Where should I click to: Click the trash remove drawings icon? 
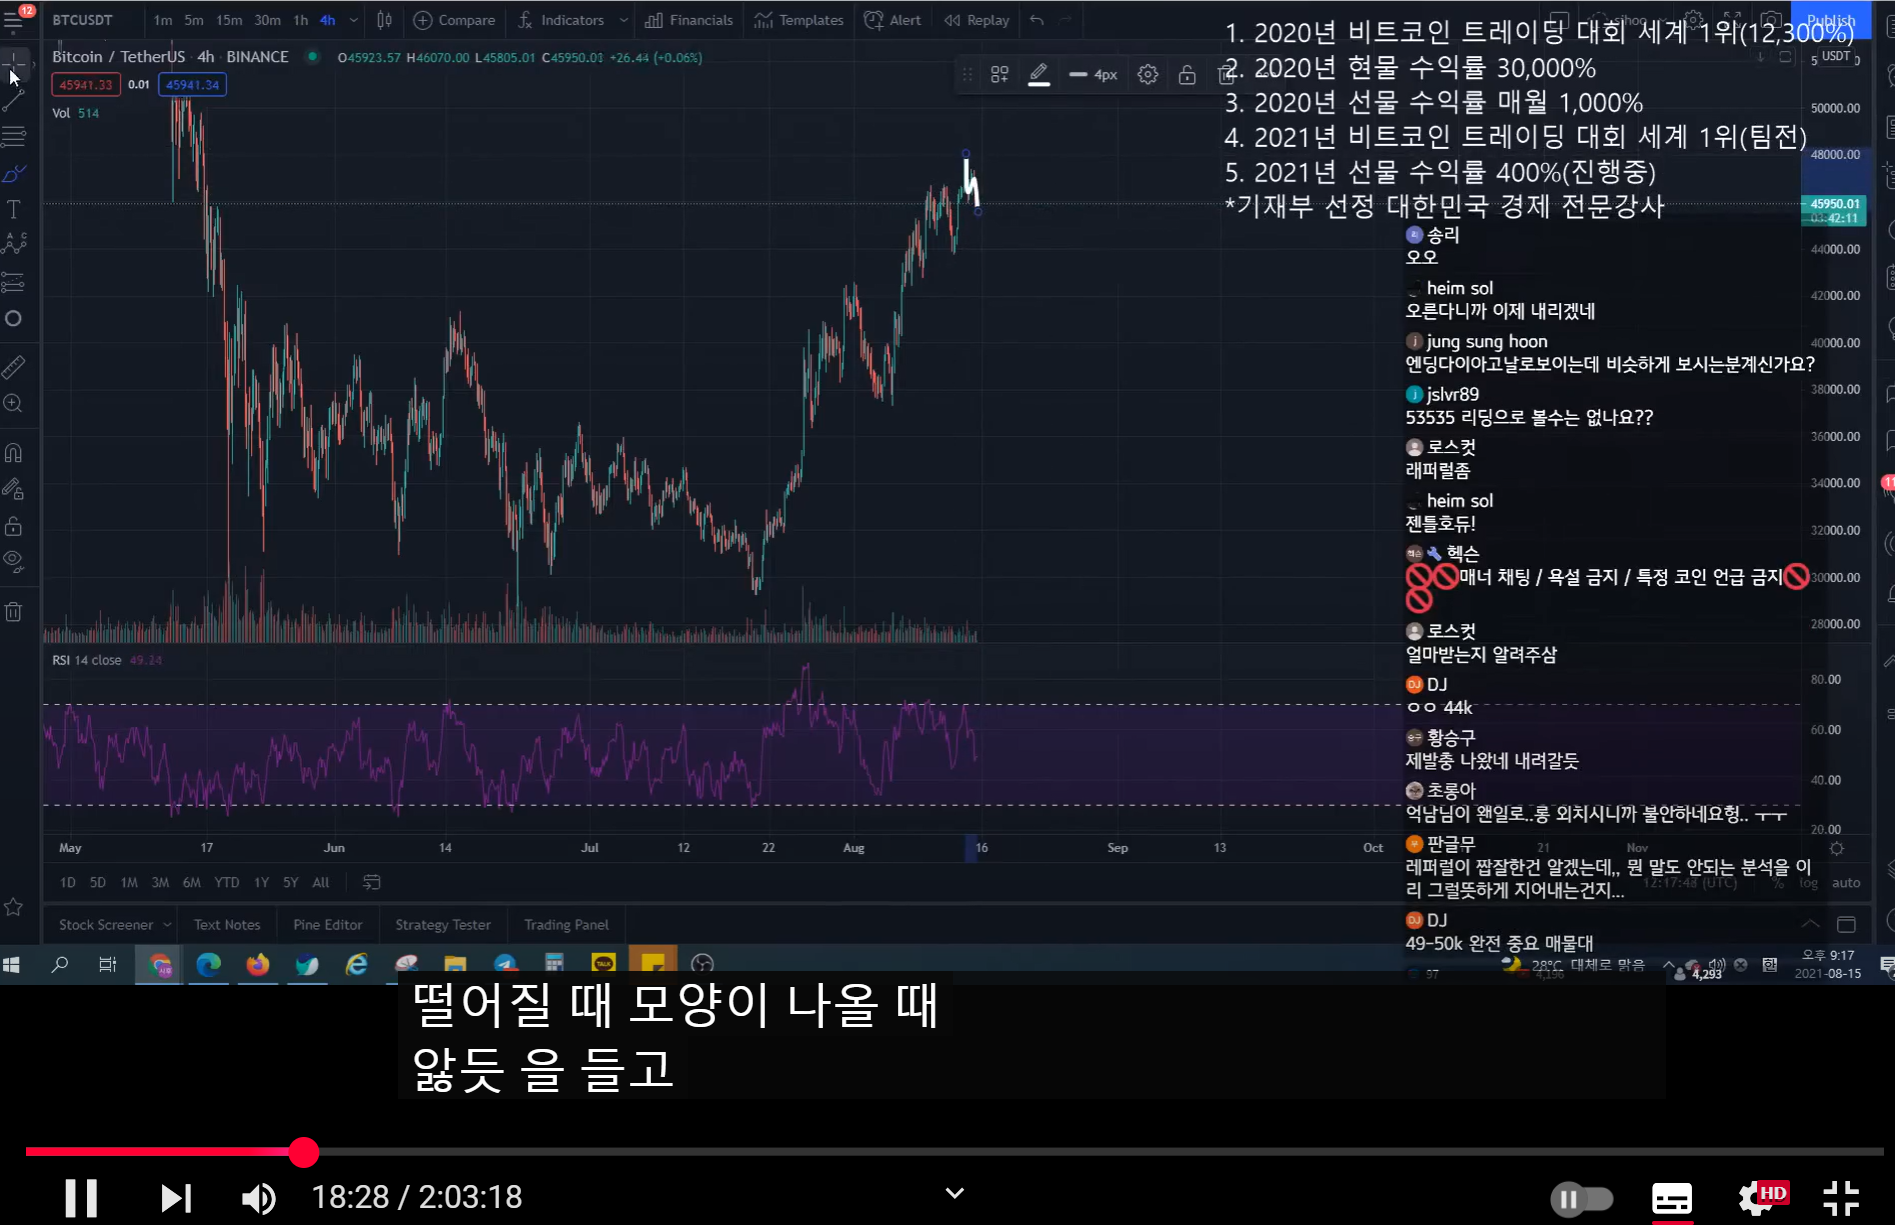[14, 611]
